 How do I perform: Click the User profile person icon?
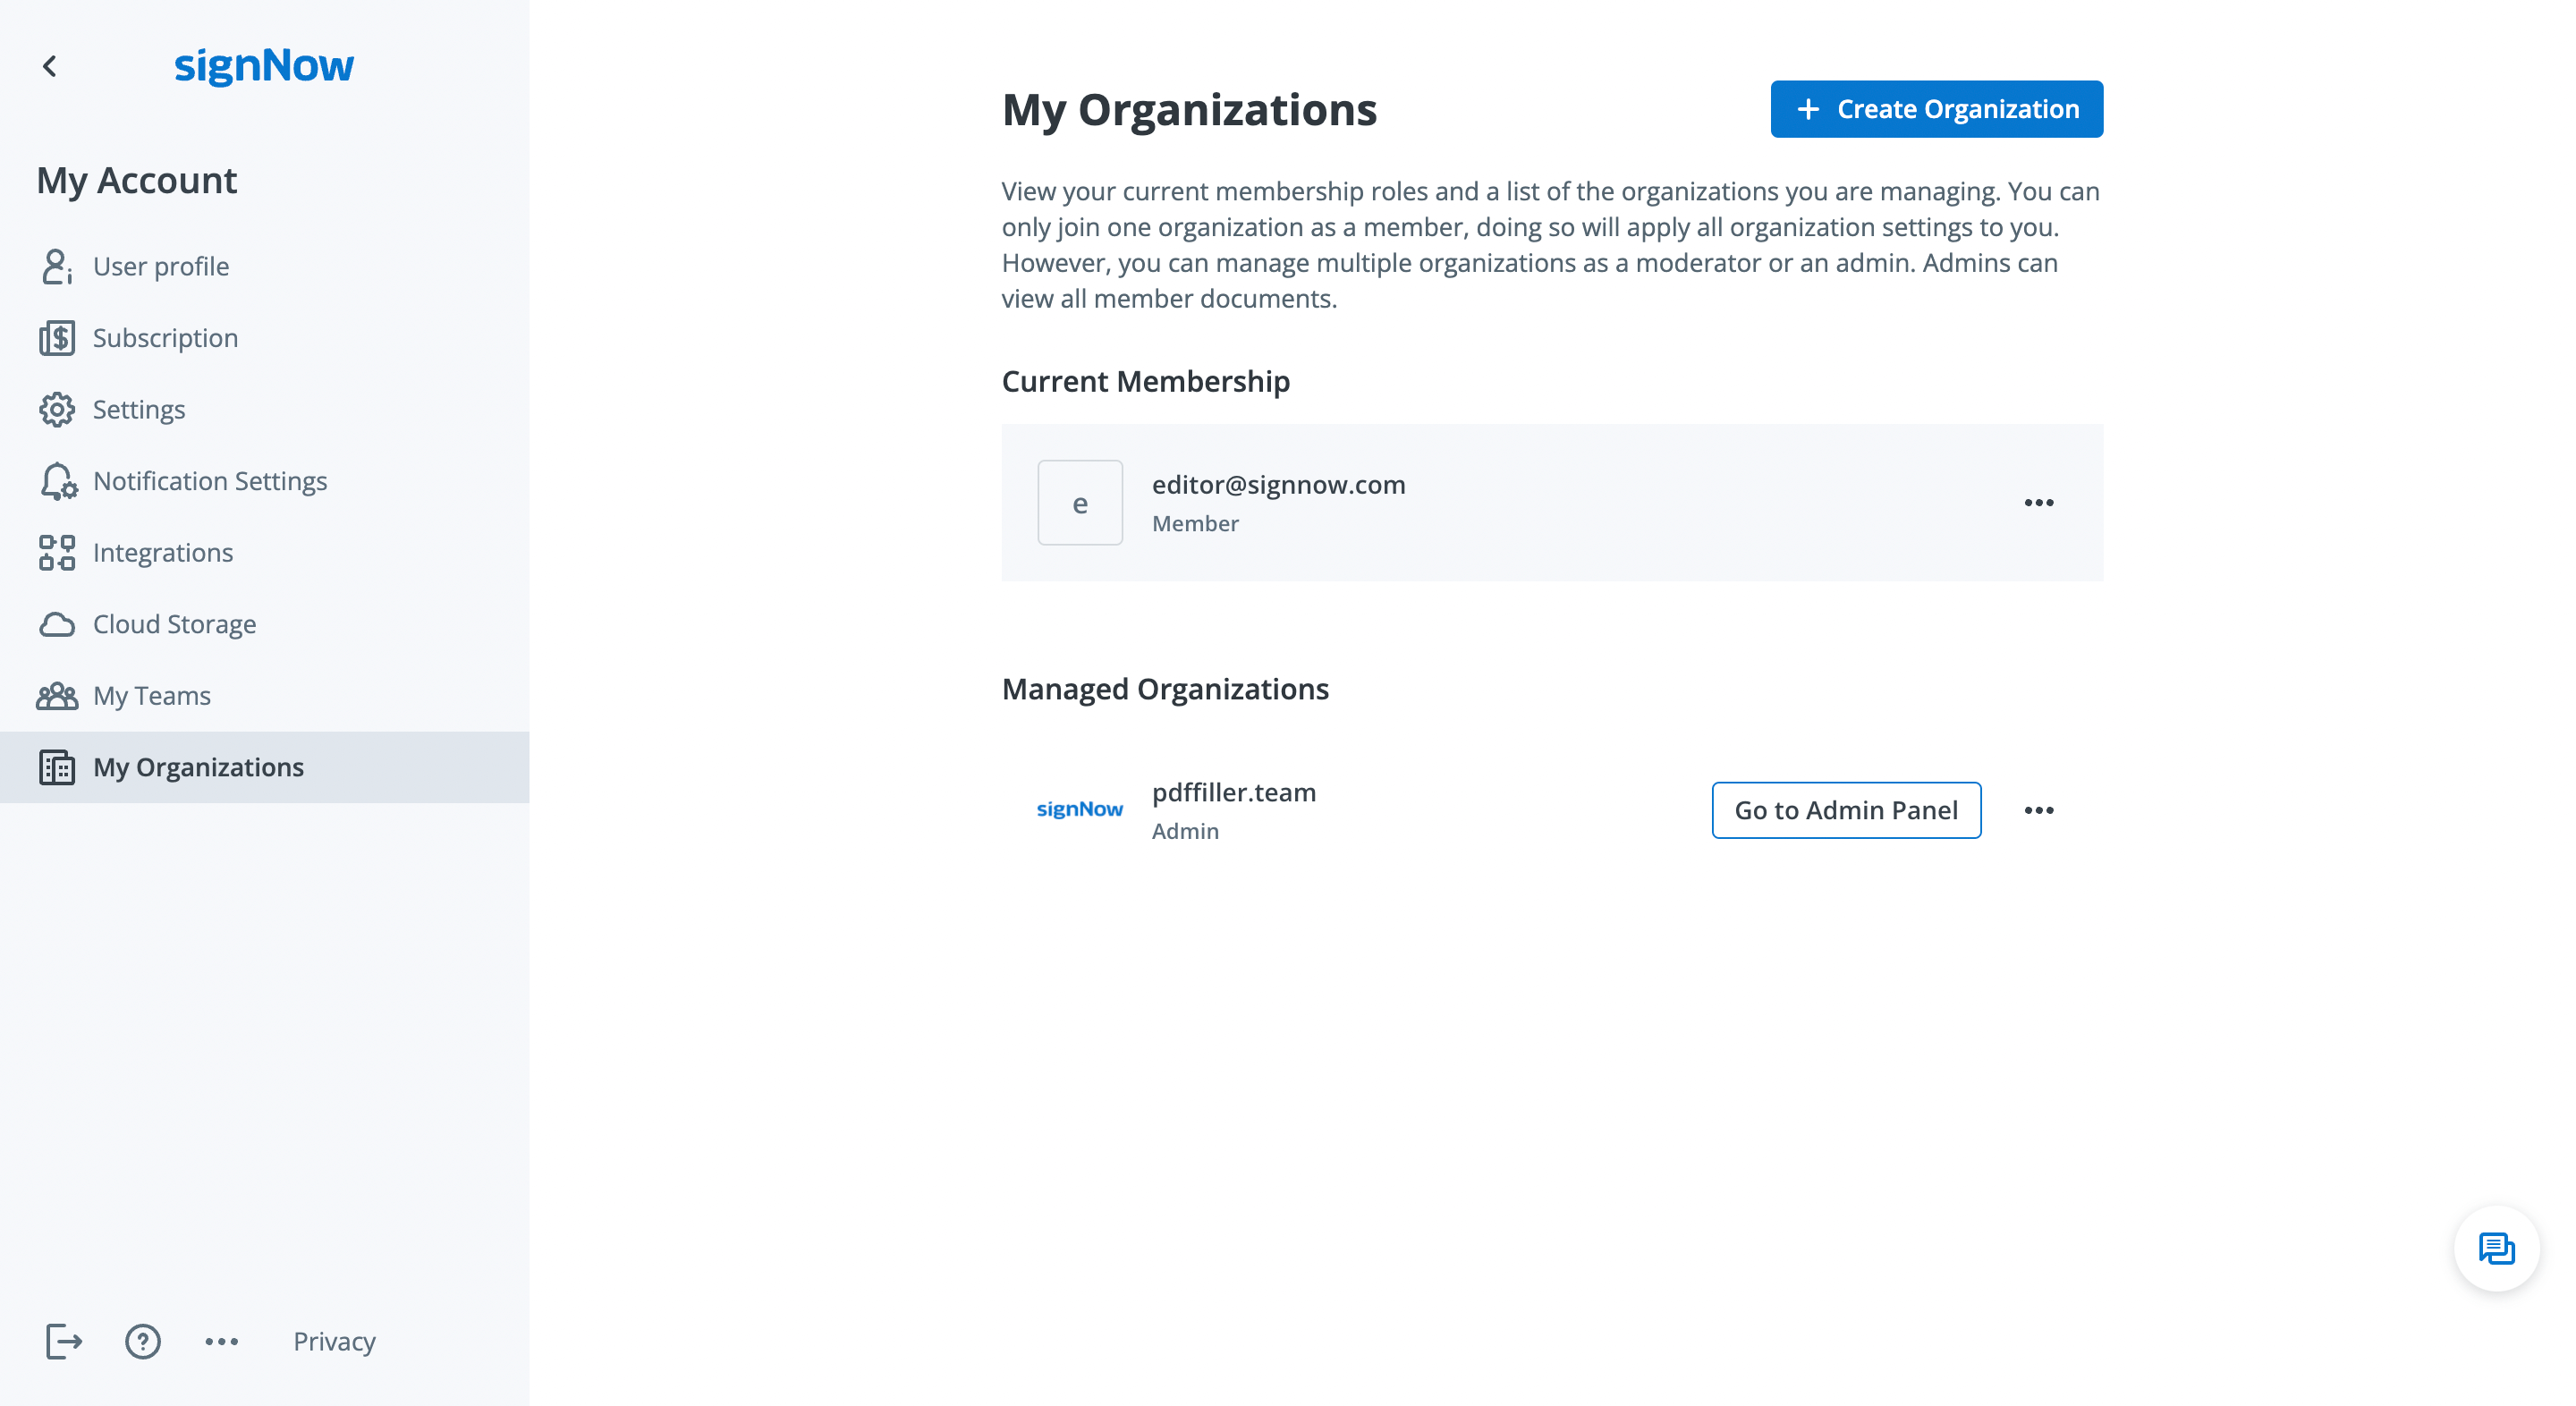(x=56, y=267)
